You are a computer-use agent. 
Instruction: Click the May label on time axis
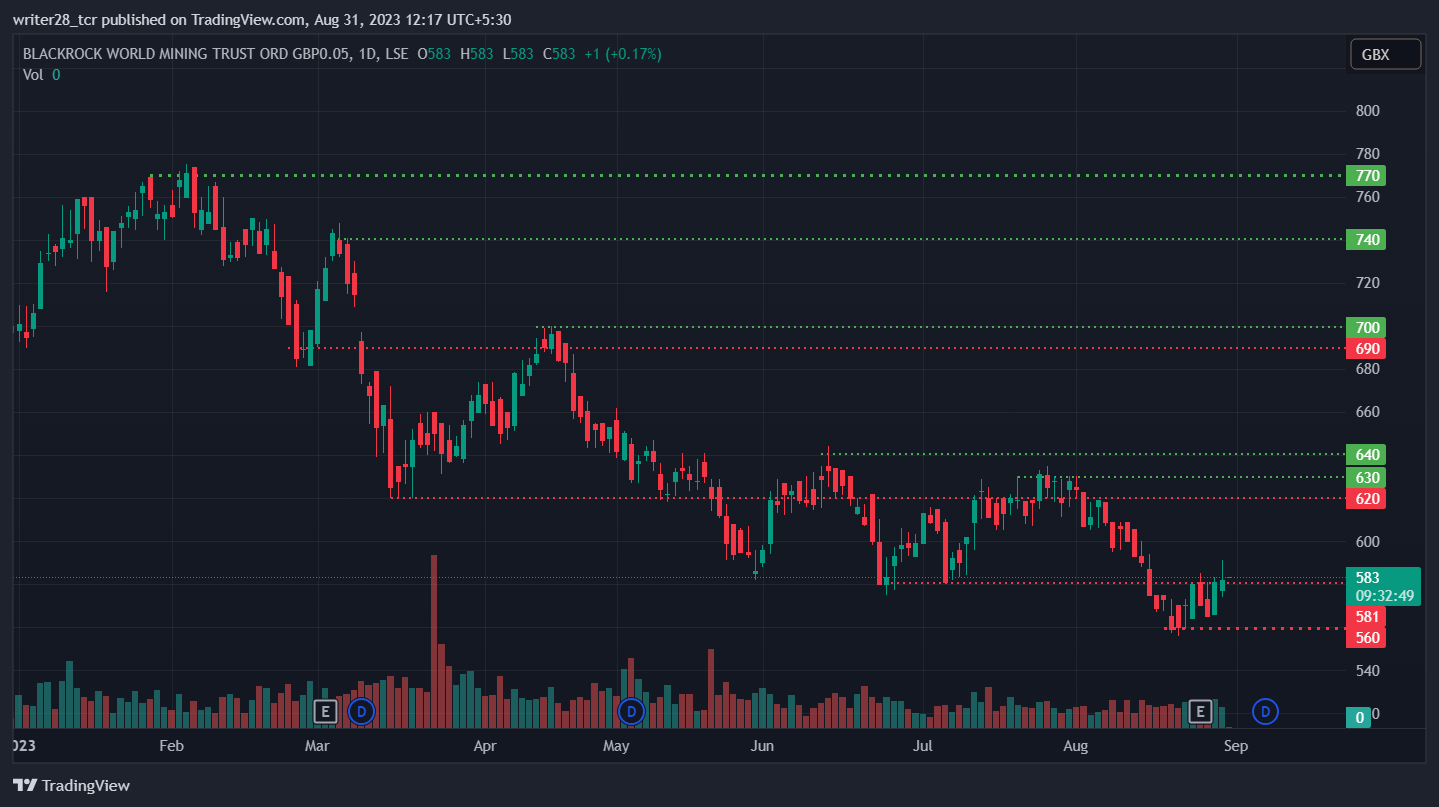[x=617, y=746]
